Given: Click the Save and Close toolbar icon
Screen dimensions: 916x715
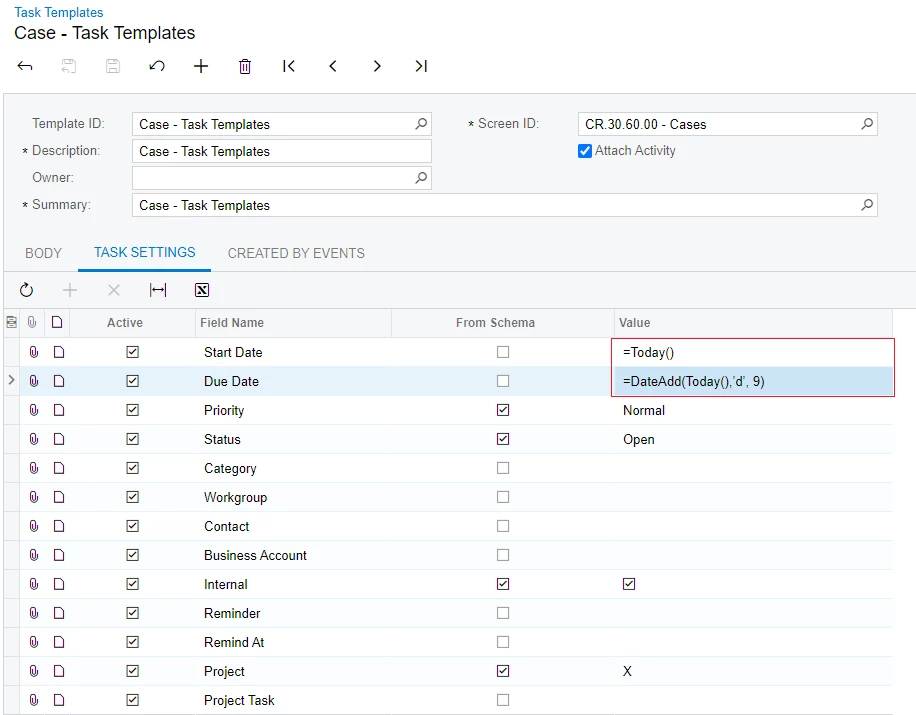Looking at the screenshot, I should tap(69, 66).
